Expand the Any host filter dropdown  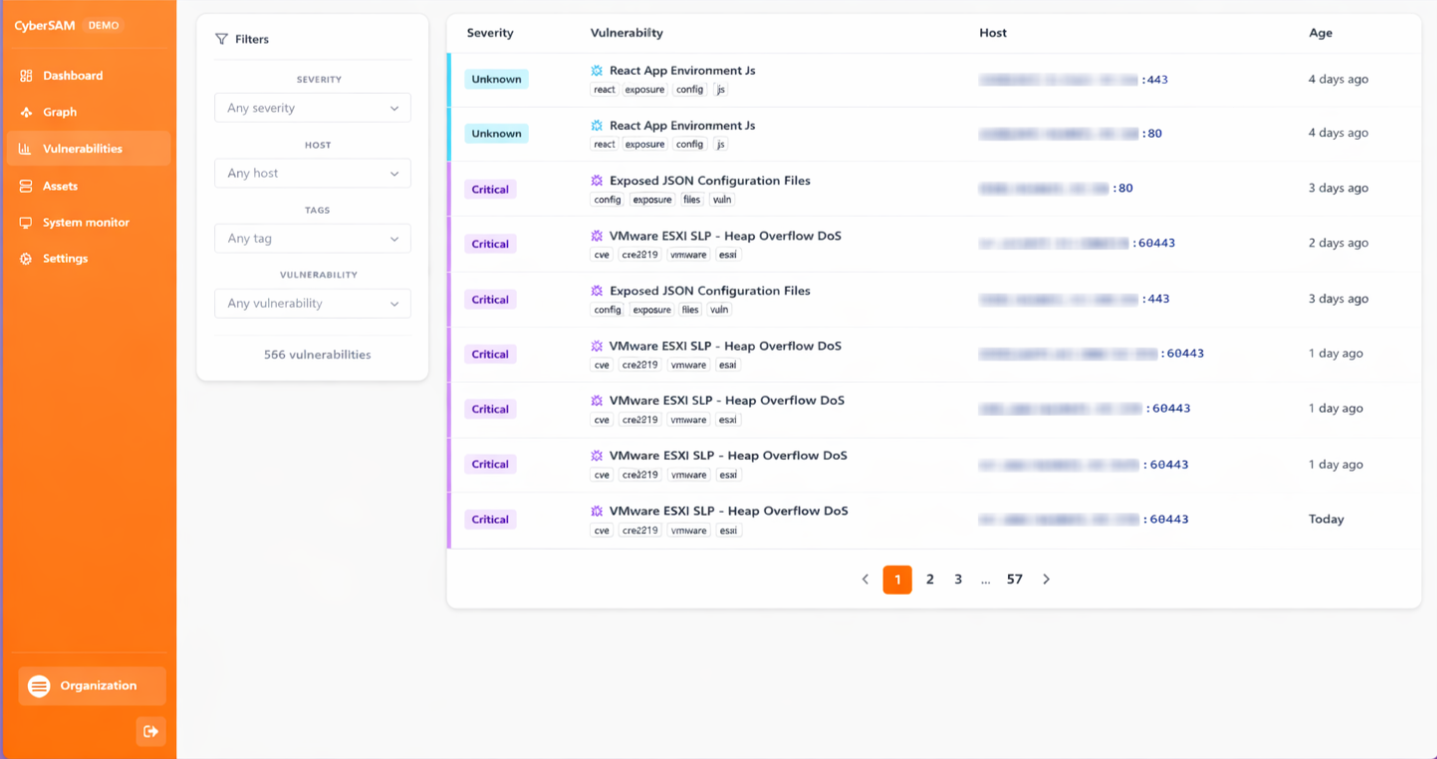click(x=312, y=173)
